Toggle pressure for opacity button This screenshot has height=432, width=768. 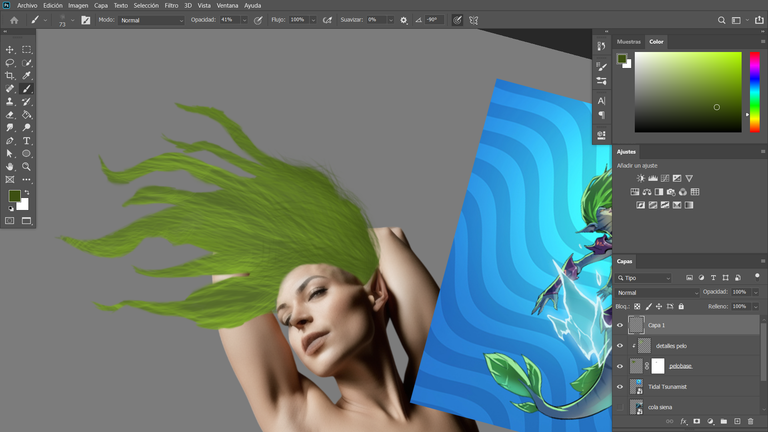pos(258,20)
